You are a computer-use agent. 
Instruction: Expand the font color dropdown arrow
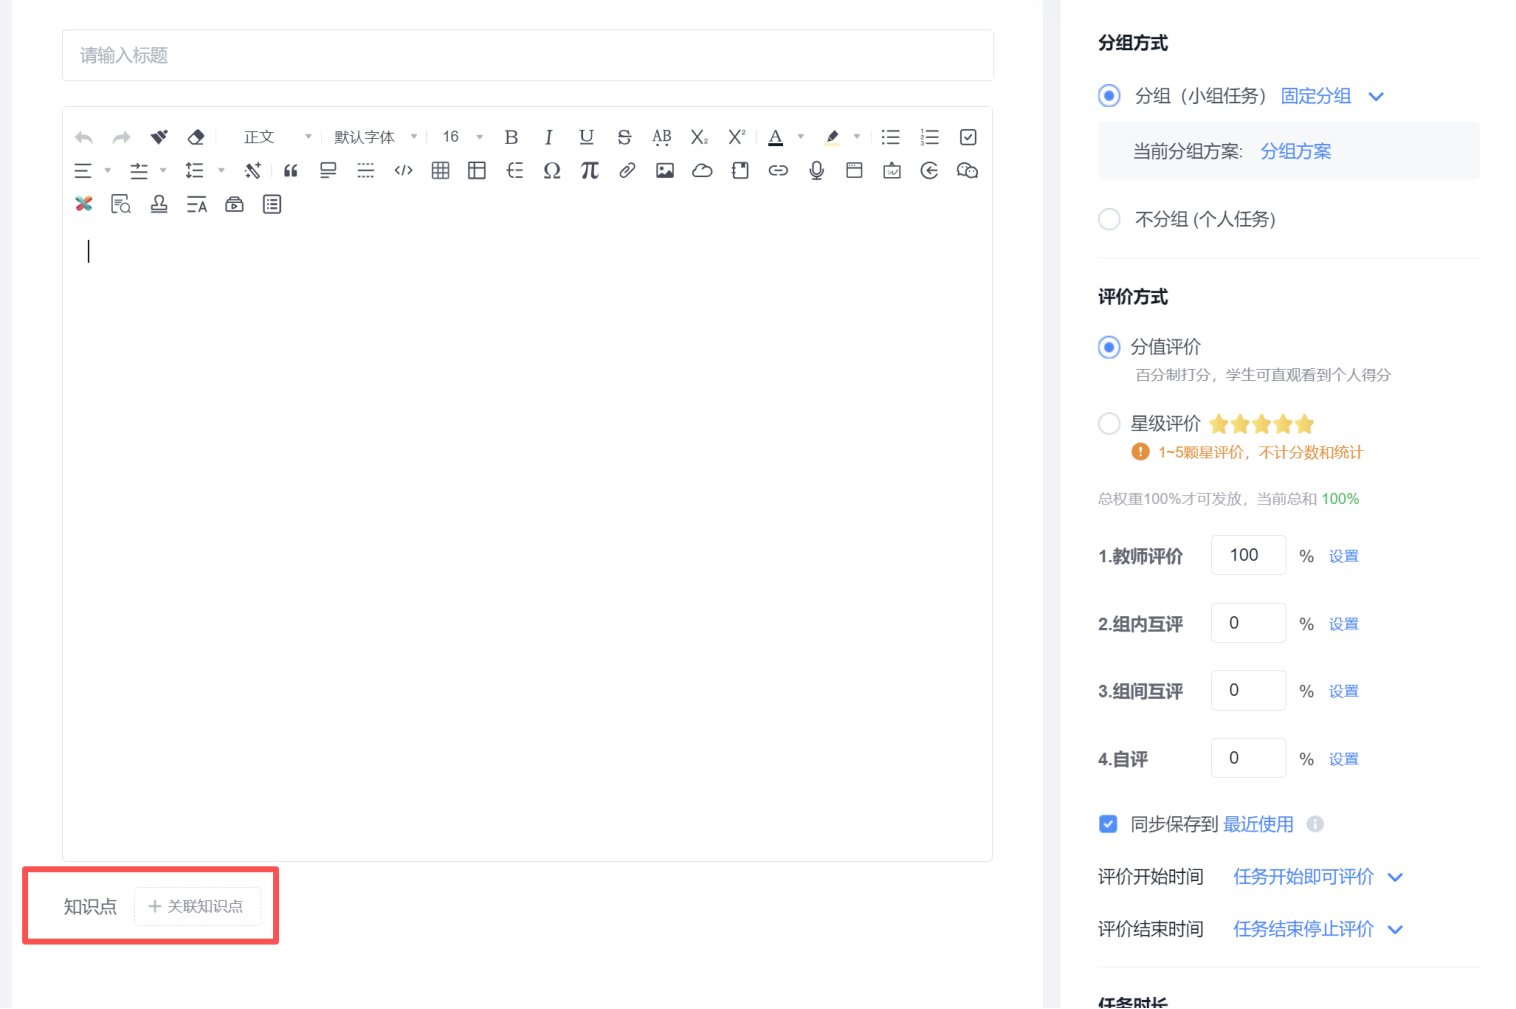801,137
